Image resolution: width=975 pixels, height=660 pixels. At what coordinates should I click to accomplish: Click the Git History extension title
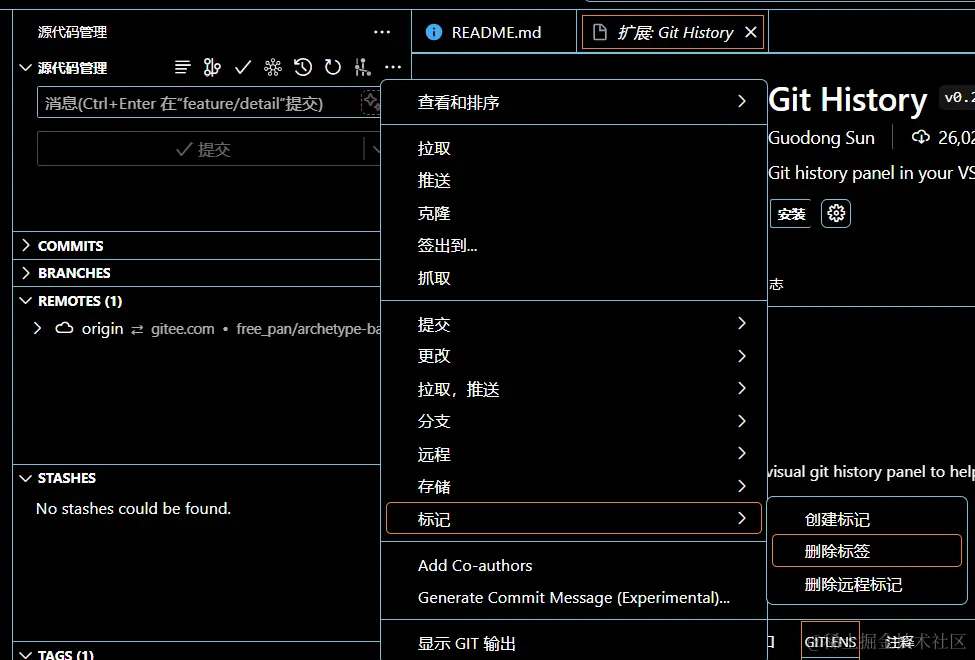(848, 100)
